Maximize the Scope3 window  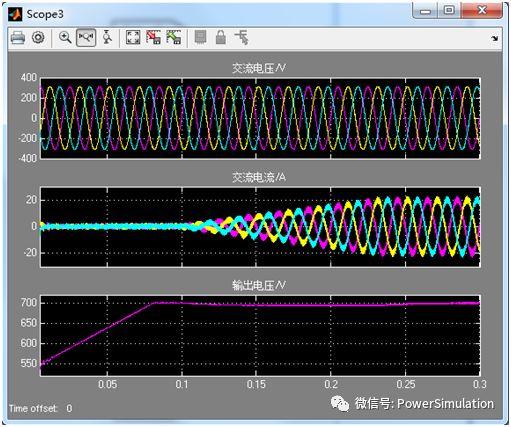(449, 10)
